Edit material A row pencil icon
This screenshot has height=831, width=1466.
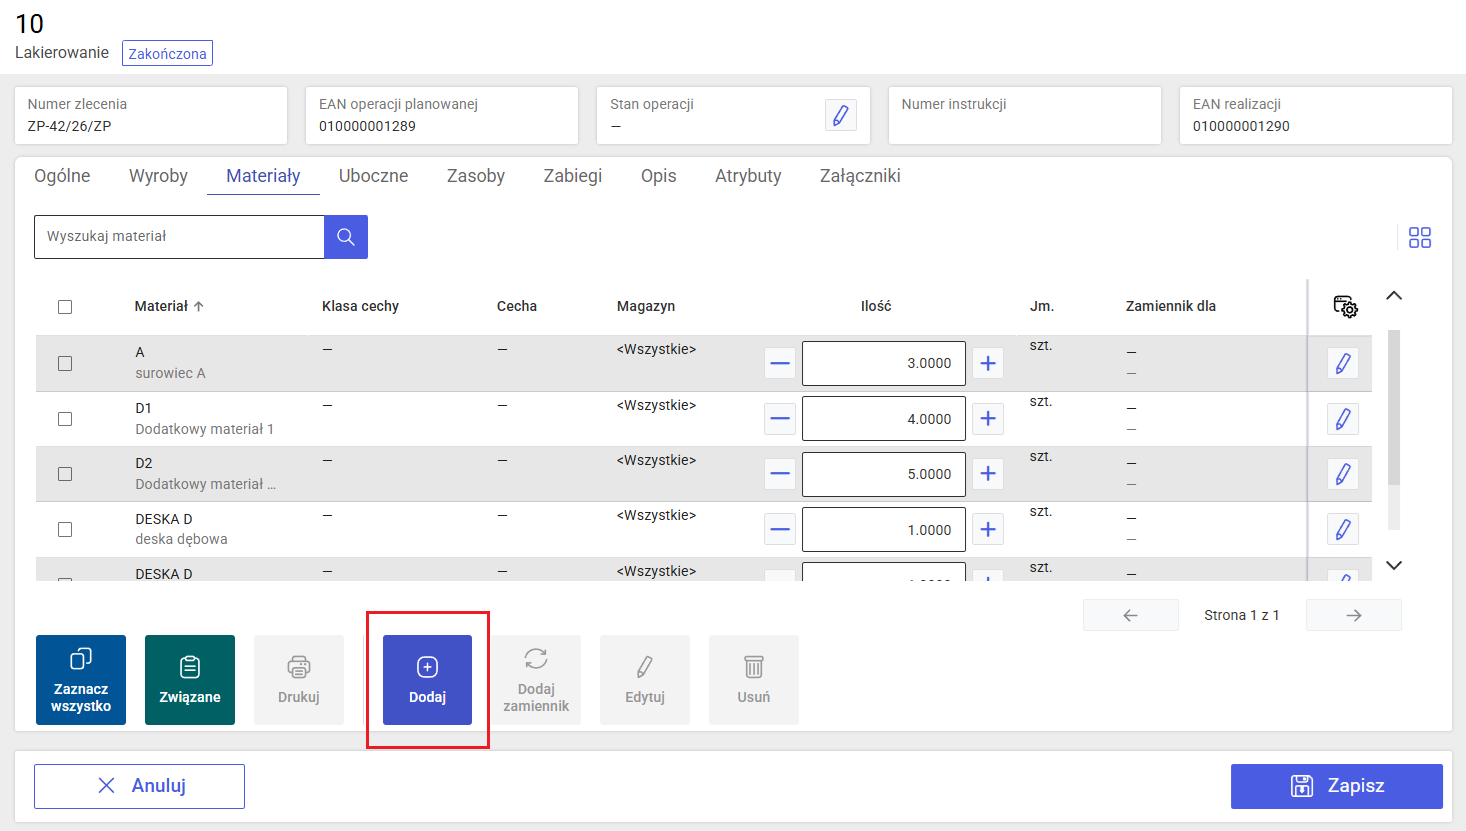(x=1343, y=363)
